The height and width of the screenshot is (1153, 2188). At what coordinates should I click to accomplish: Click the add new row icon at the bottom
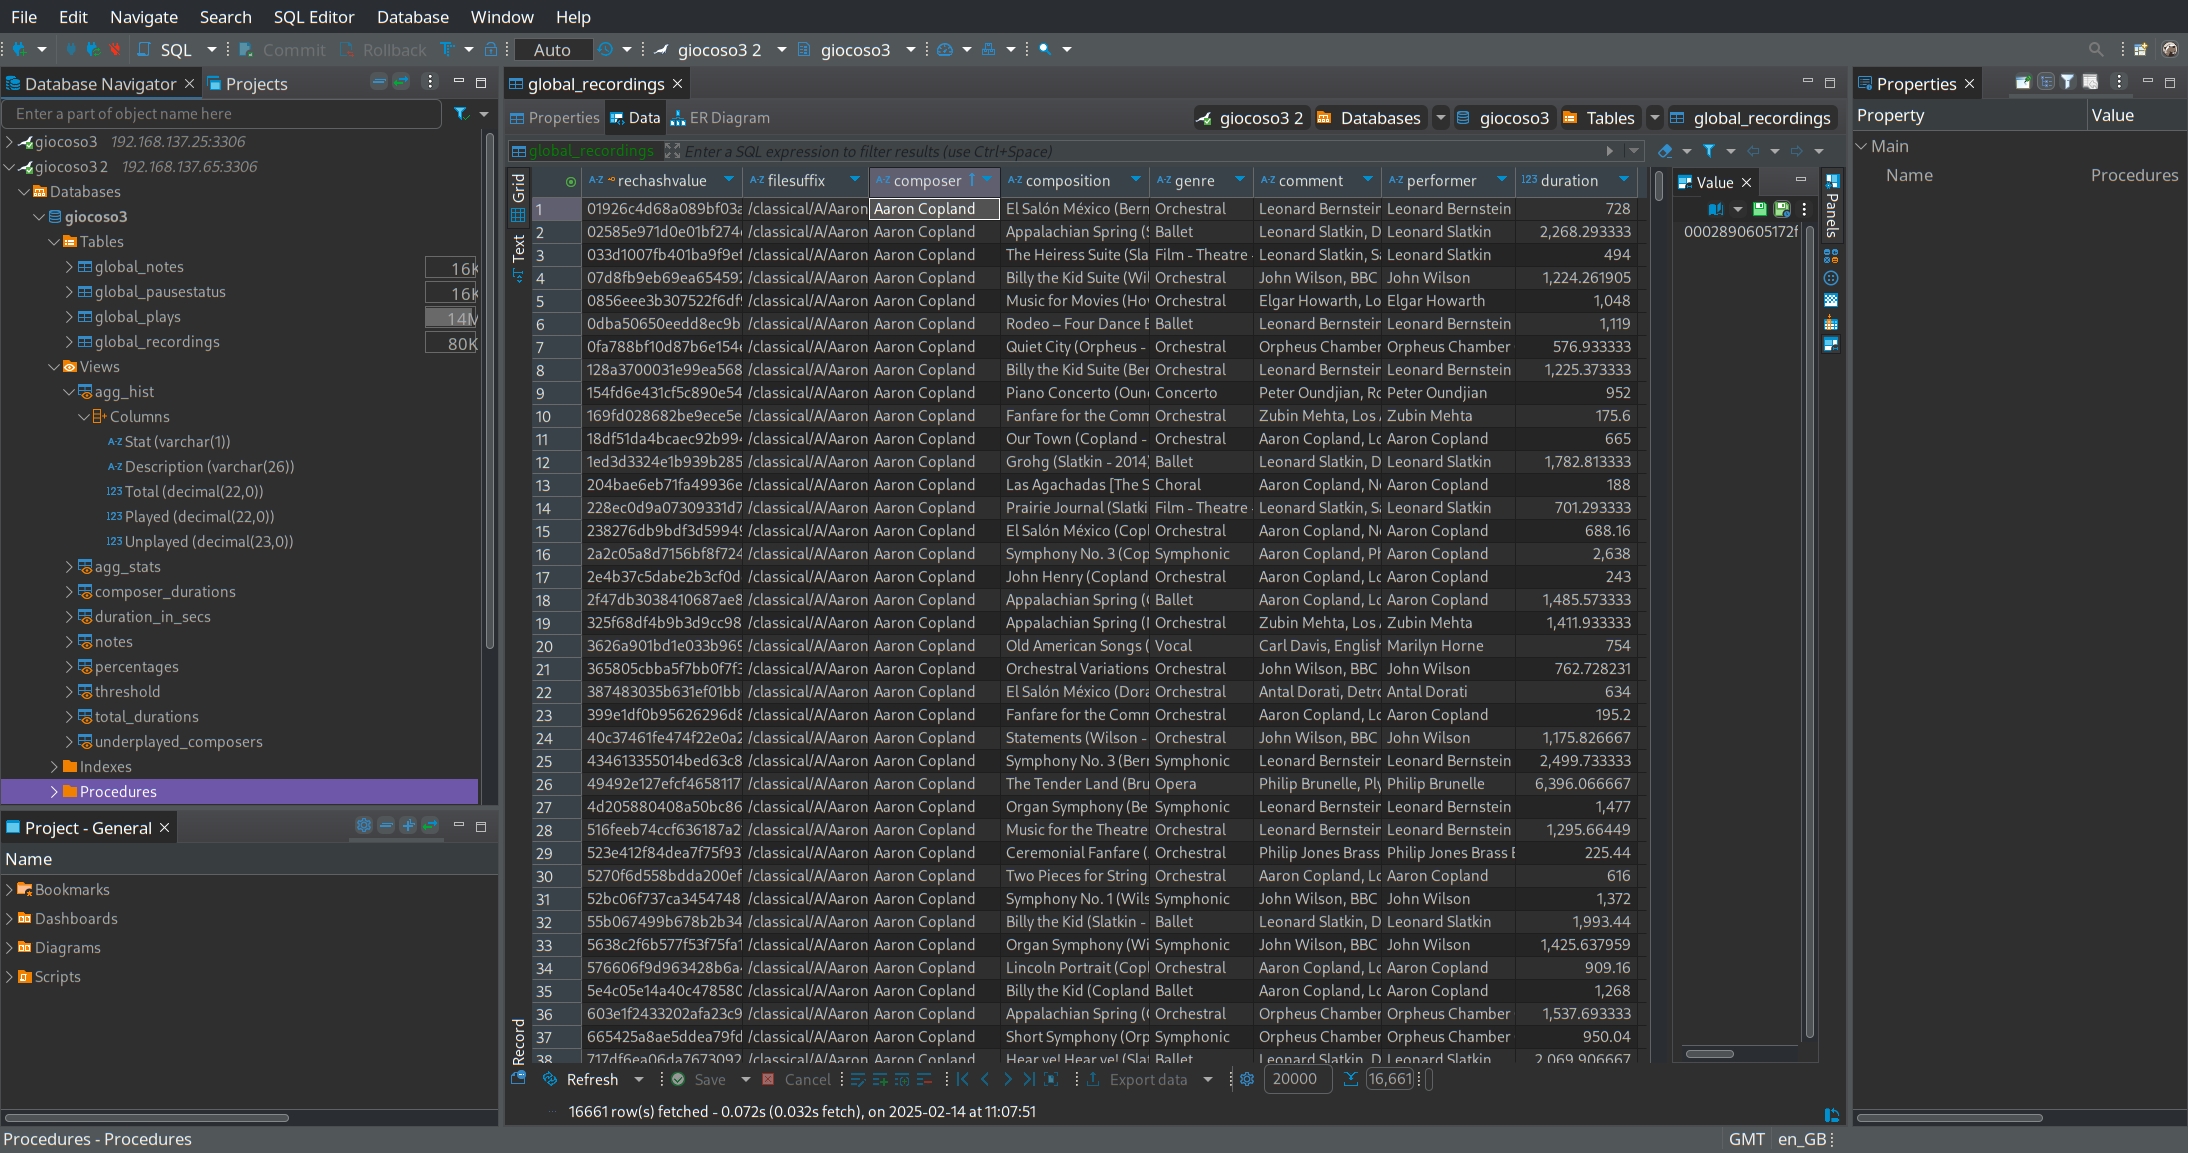click(881, 1080)
